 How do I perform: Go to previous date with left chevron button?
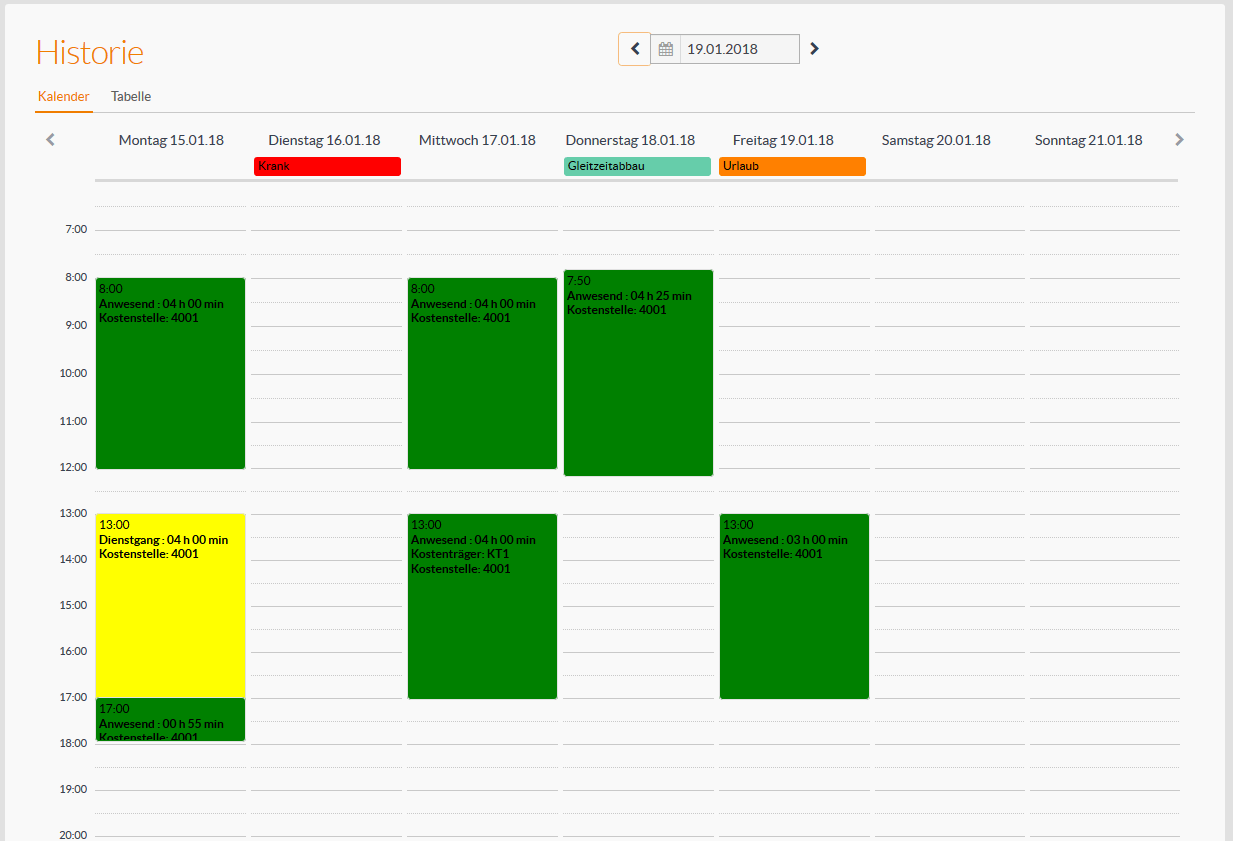pyautogui.click(x=634, y=49)
